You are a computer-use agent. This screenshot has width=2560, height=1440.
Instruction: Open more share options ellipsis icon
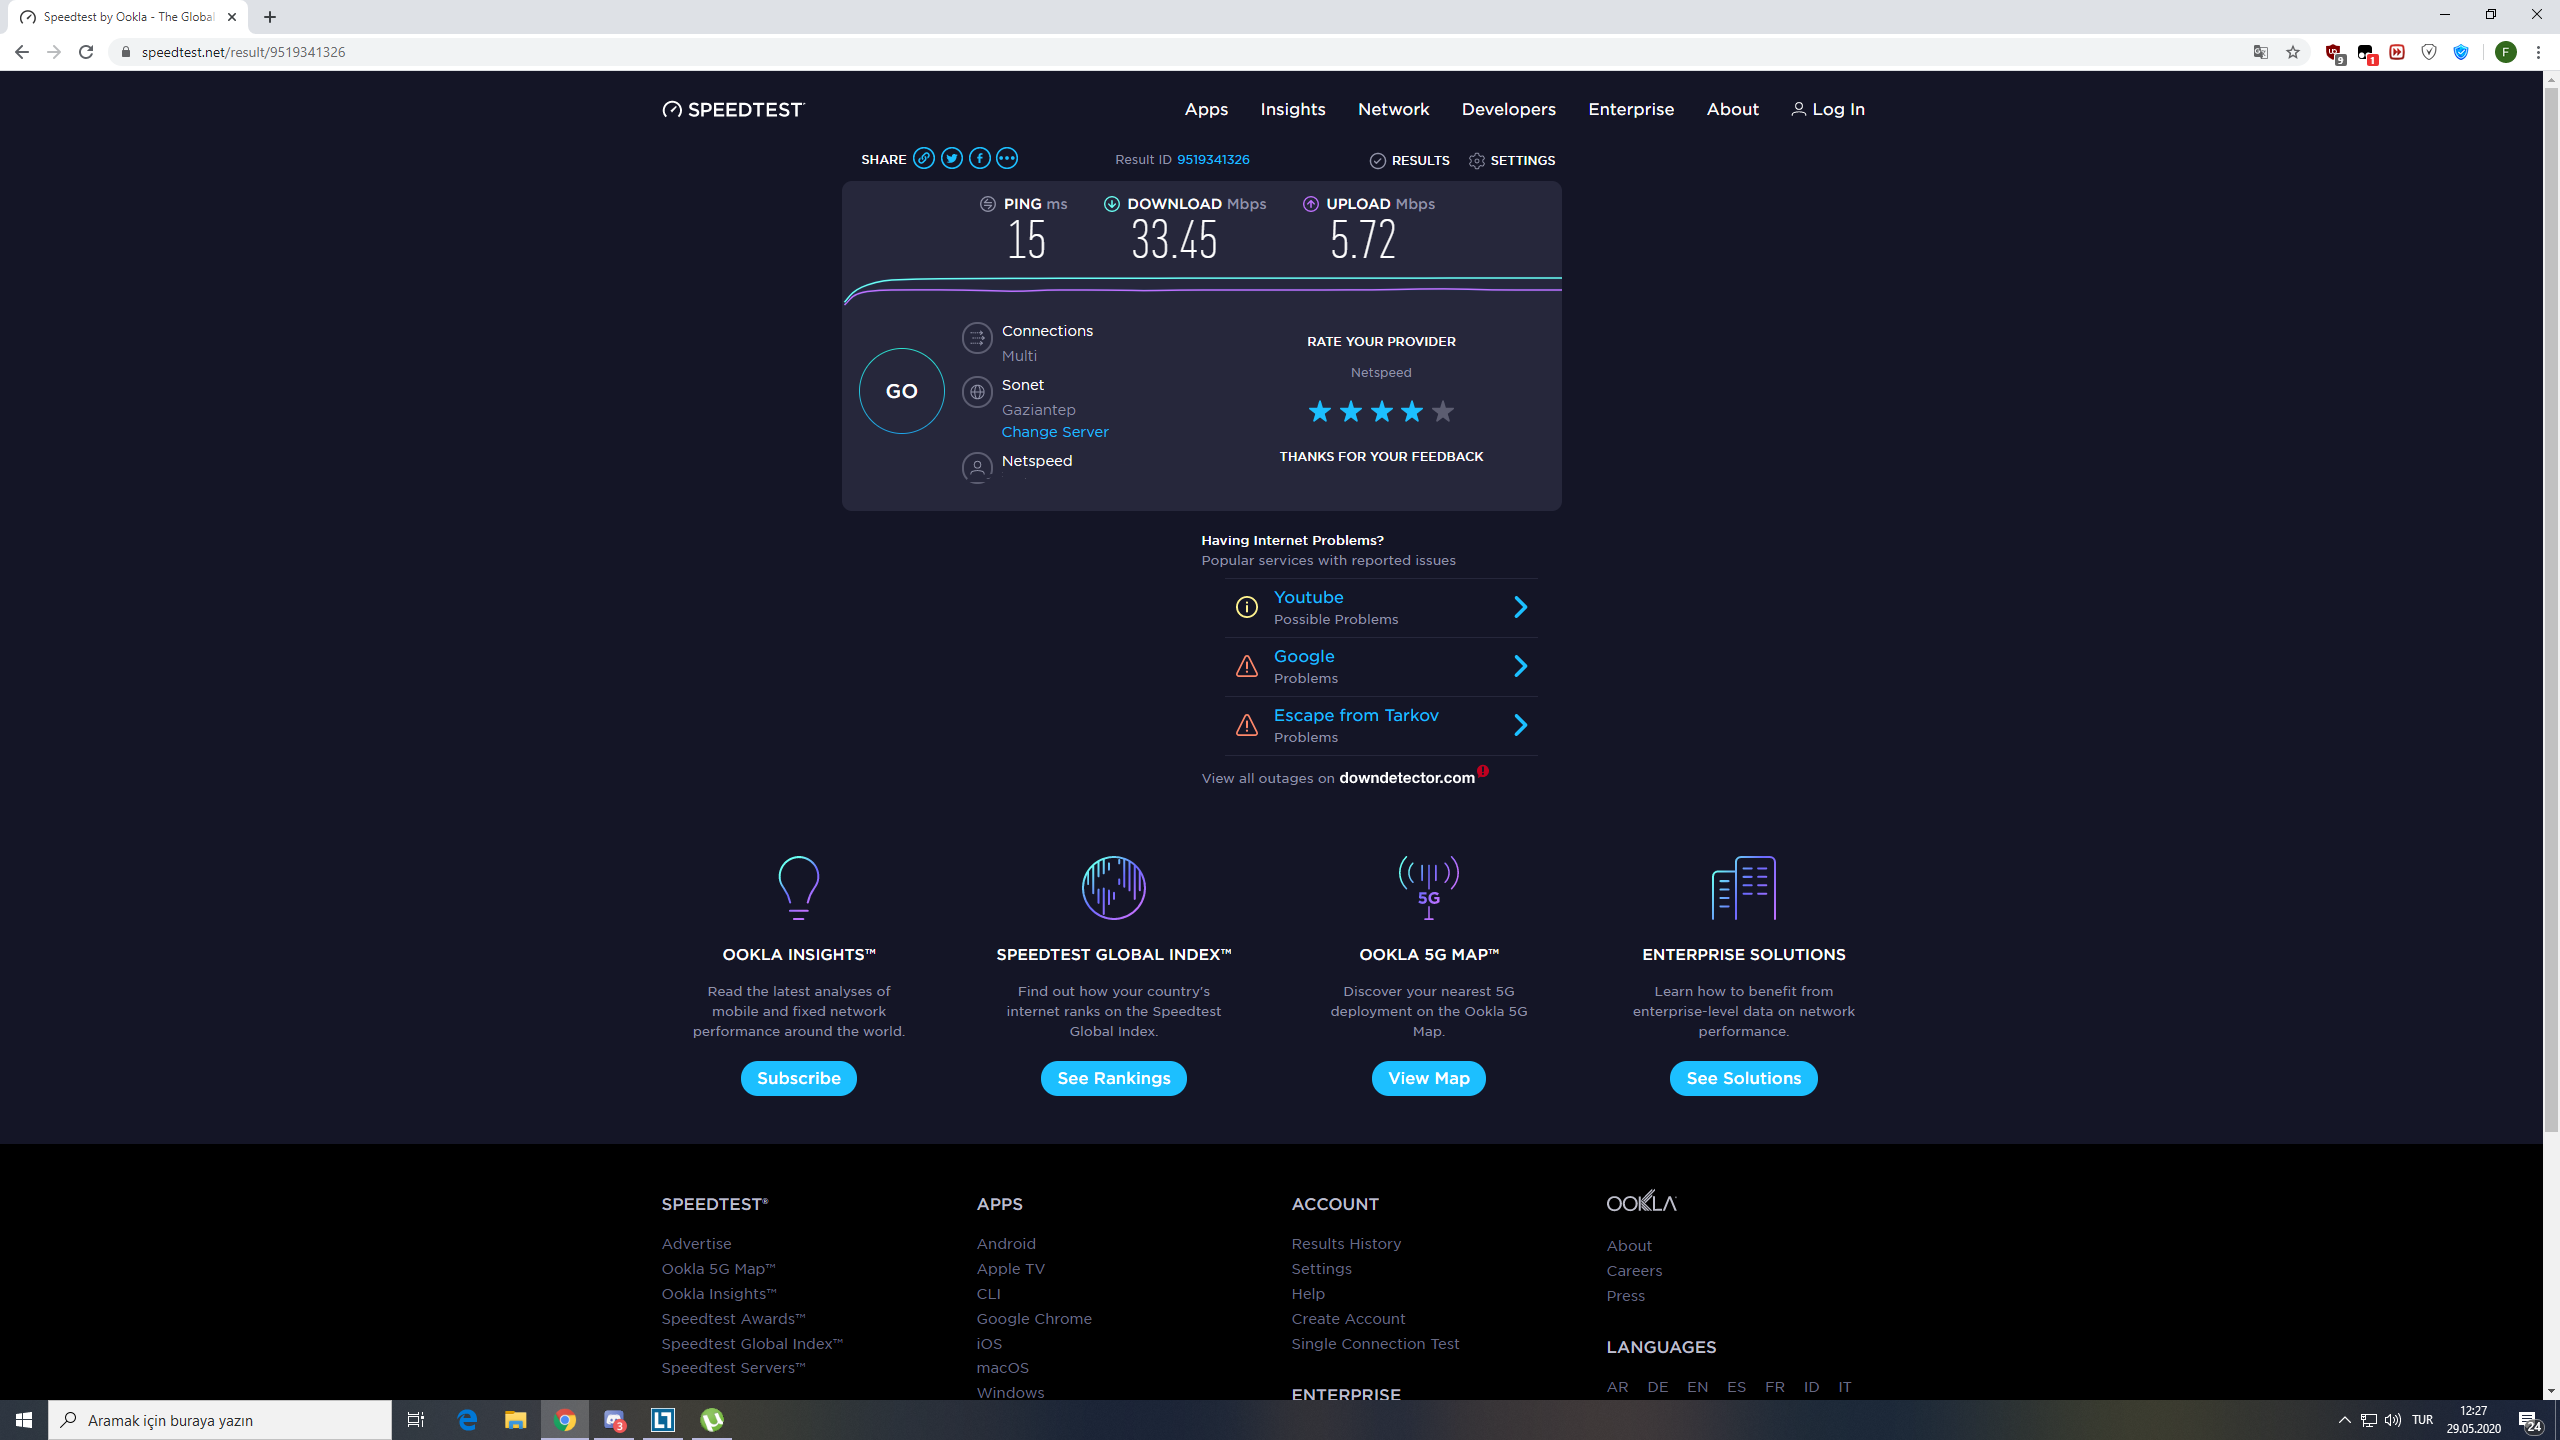click(x=1007, y=159)
